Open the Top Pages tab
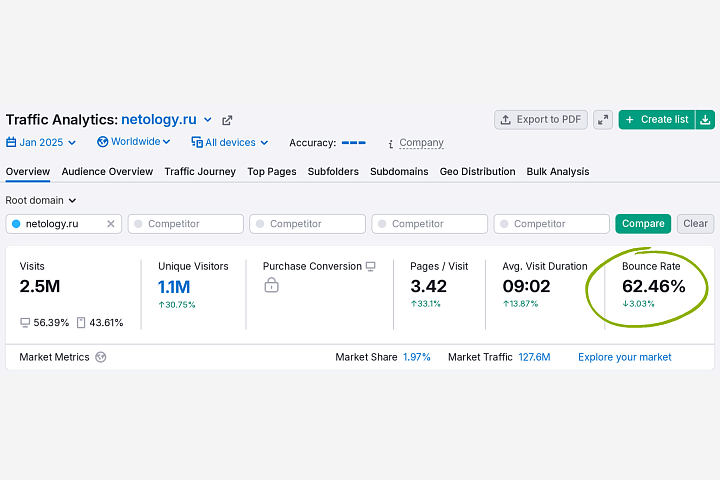The width and height of the screenshot is (720, 480). click(x=272, y=172)
